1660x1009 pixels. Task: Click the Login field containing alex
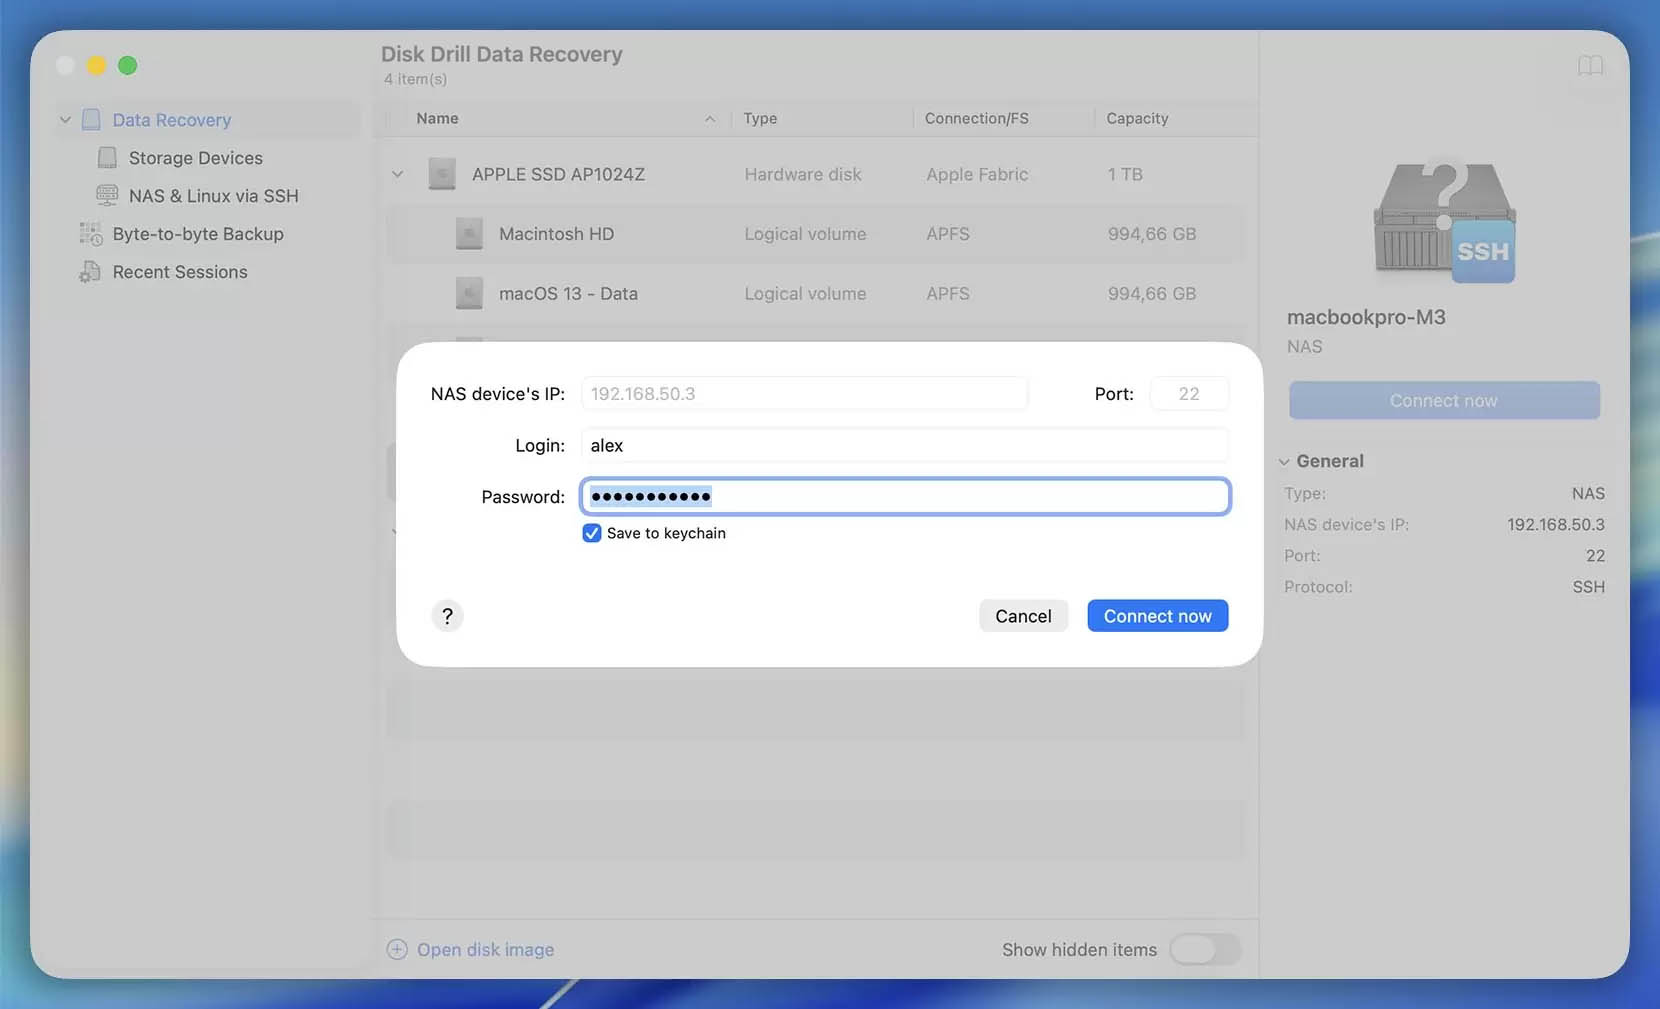click(x=905, y=445)
